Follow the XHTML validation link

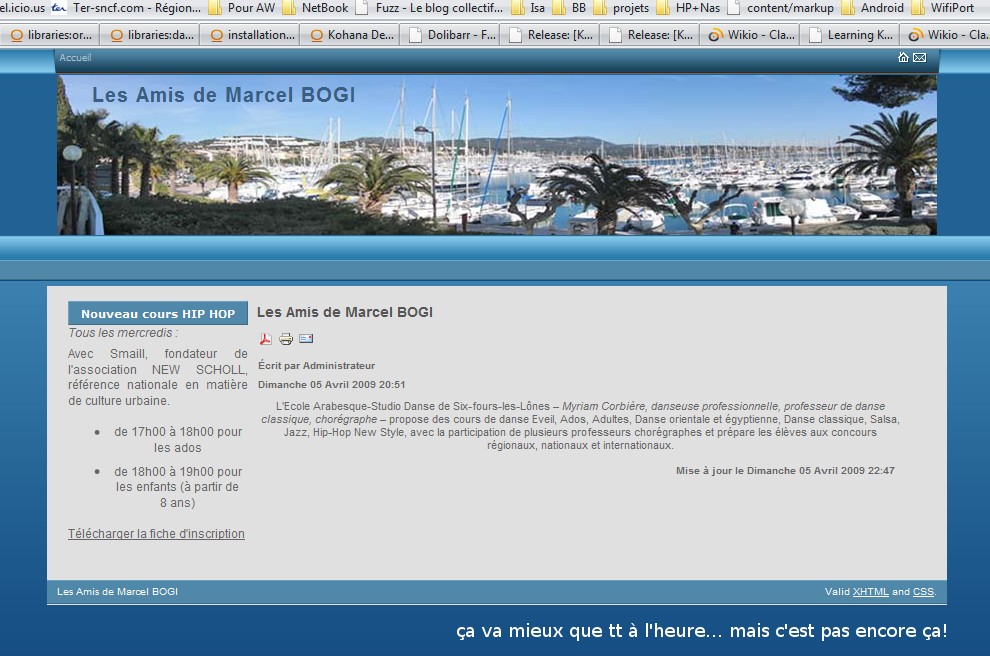click(x=871, y=592)
